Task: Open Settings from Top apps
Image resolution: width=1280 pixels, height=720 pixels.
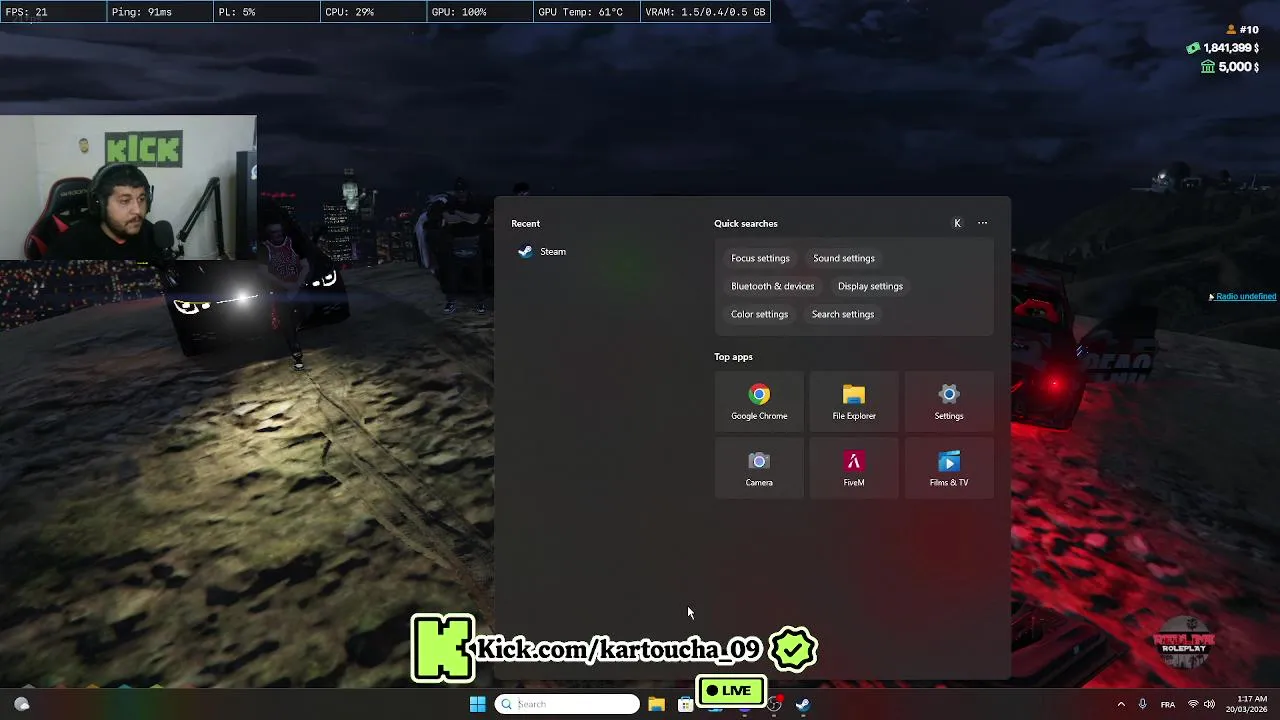Action: 949,402
